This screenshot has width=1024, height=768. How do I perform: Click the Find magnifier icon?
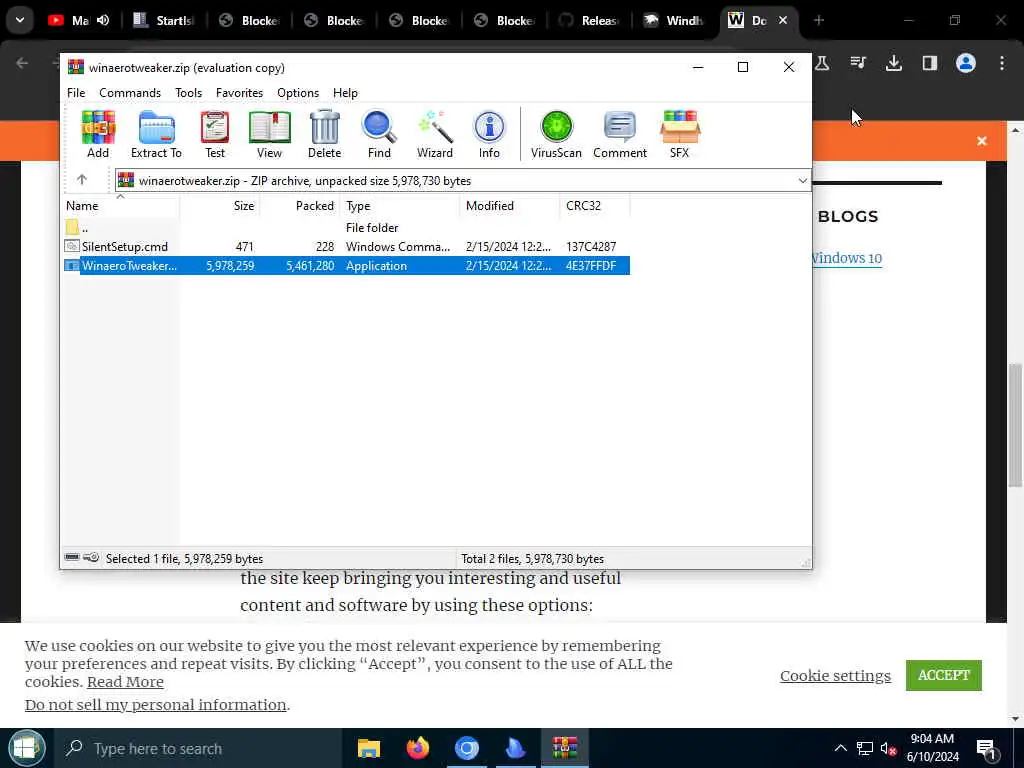point(379,134)
